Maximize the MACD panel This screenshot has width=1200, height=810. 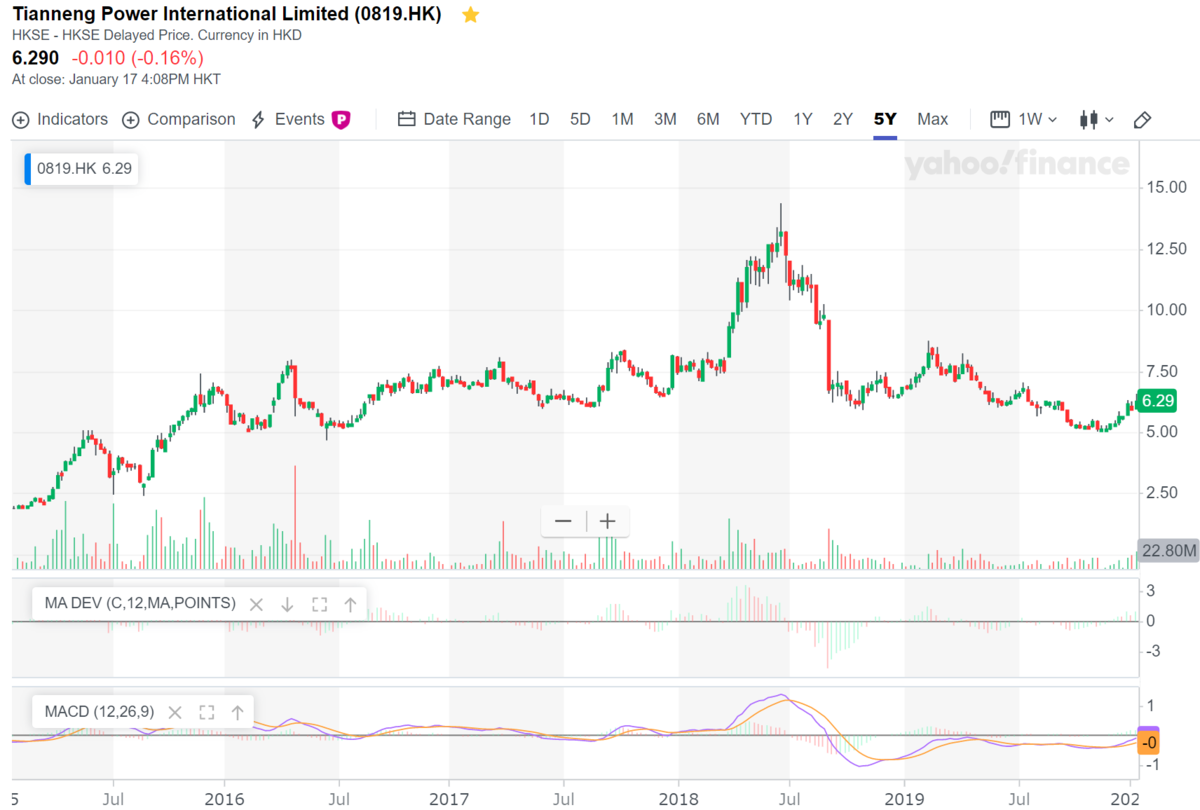(x=207, y=713)
